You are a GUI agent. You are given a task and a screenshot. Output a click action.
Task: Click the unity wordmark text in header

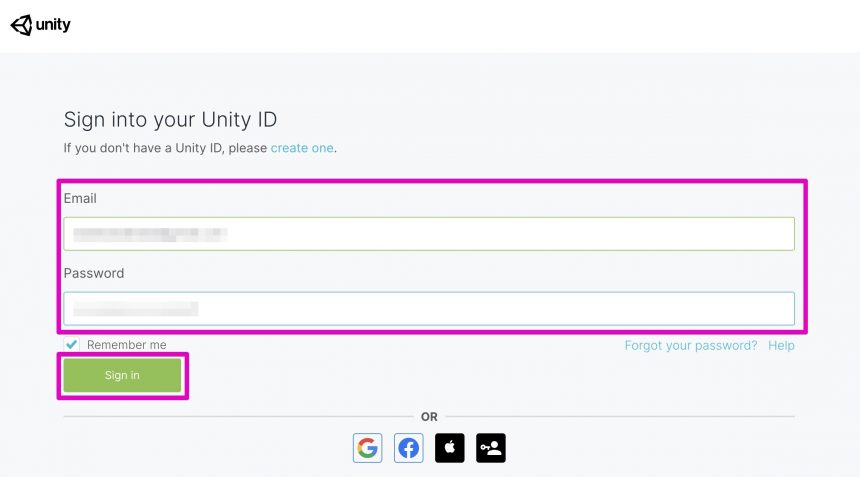[x=53, y=25]
